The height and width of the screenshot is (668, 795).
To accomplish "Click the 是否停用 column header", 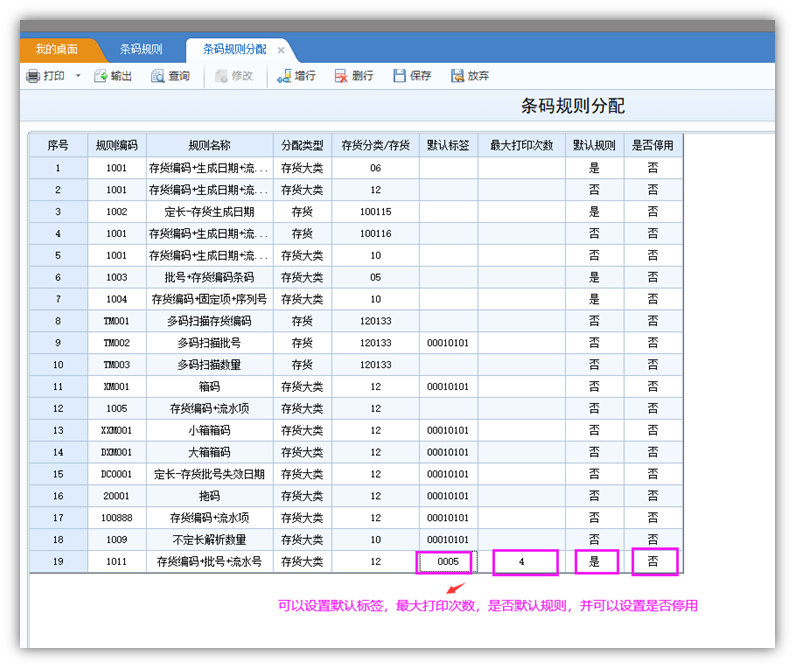I will [653, 145].
